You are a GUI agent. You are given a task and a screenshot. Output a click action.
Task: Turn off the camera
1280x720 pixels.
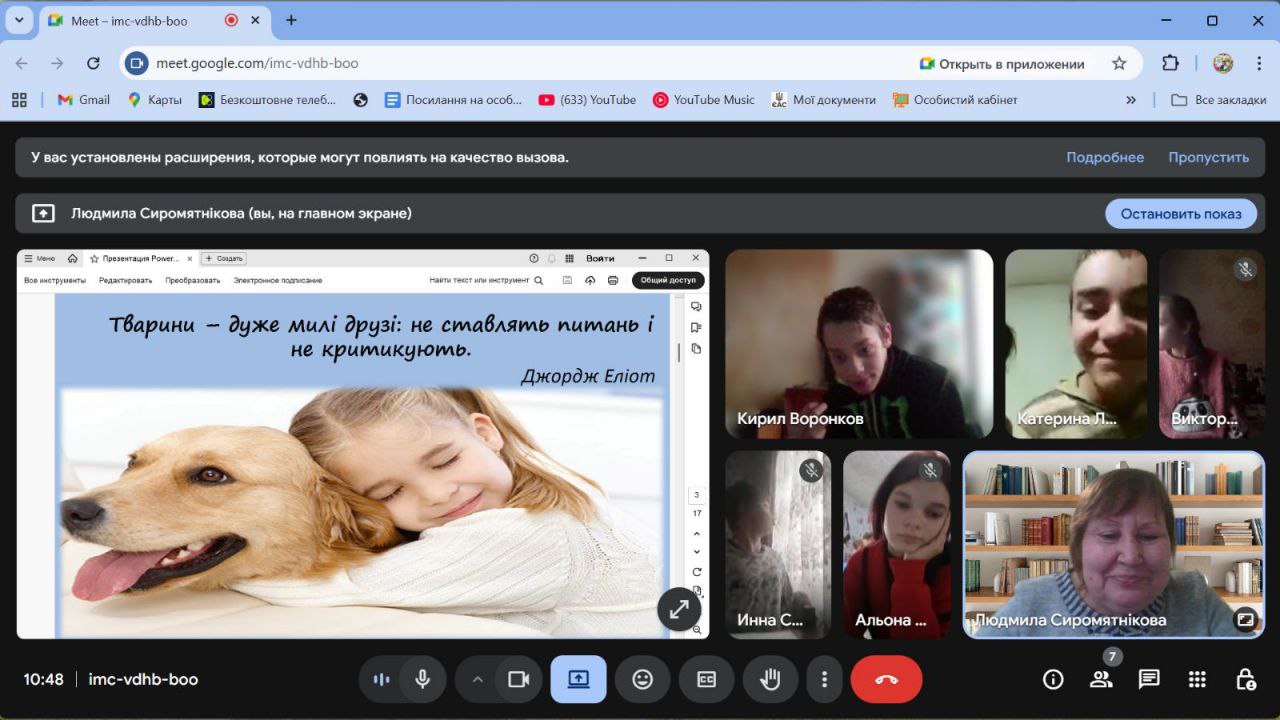(518, 679)
